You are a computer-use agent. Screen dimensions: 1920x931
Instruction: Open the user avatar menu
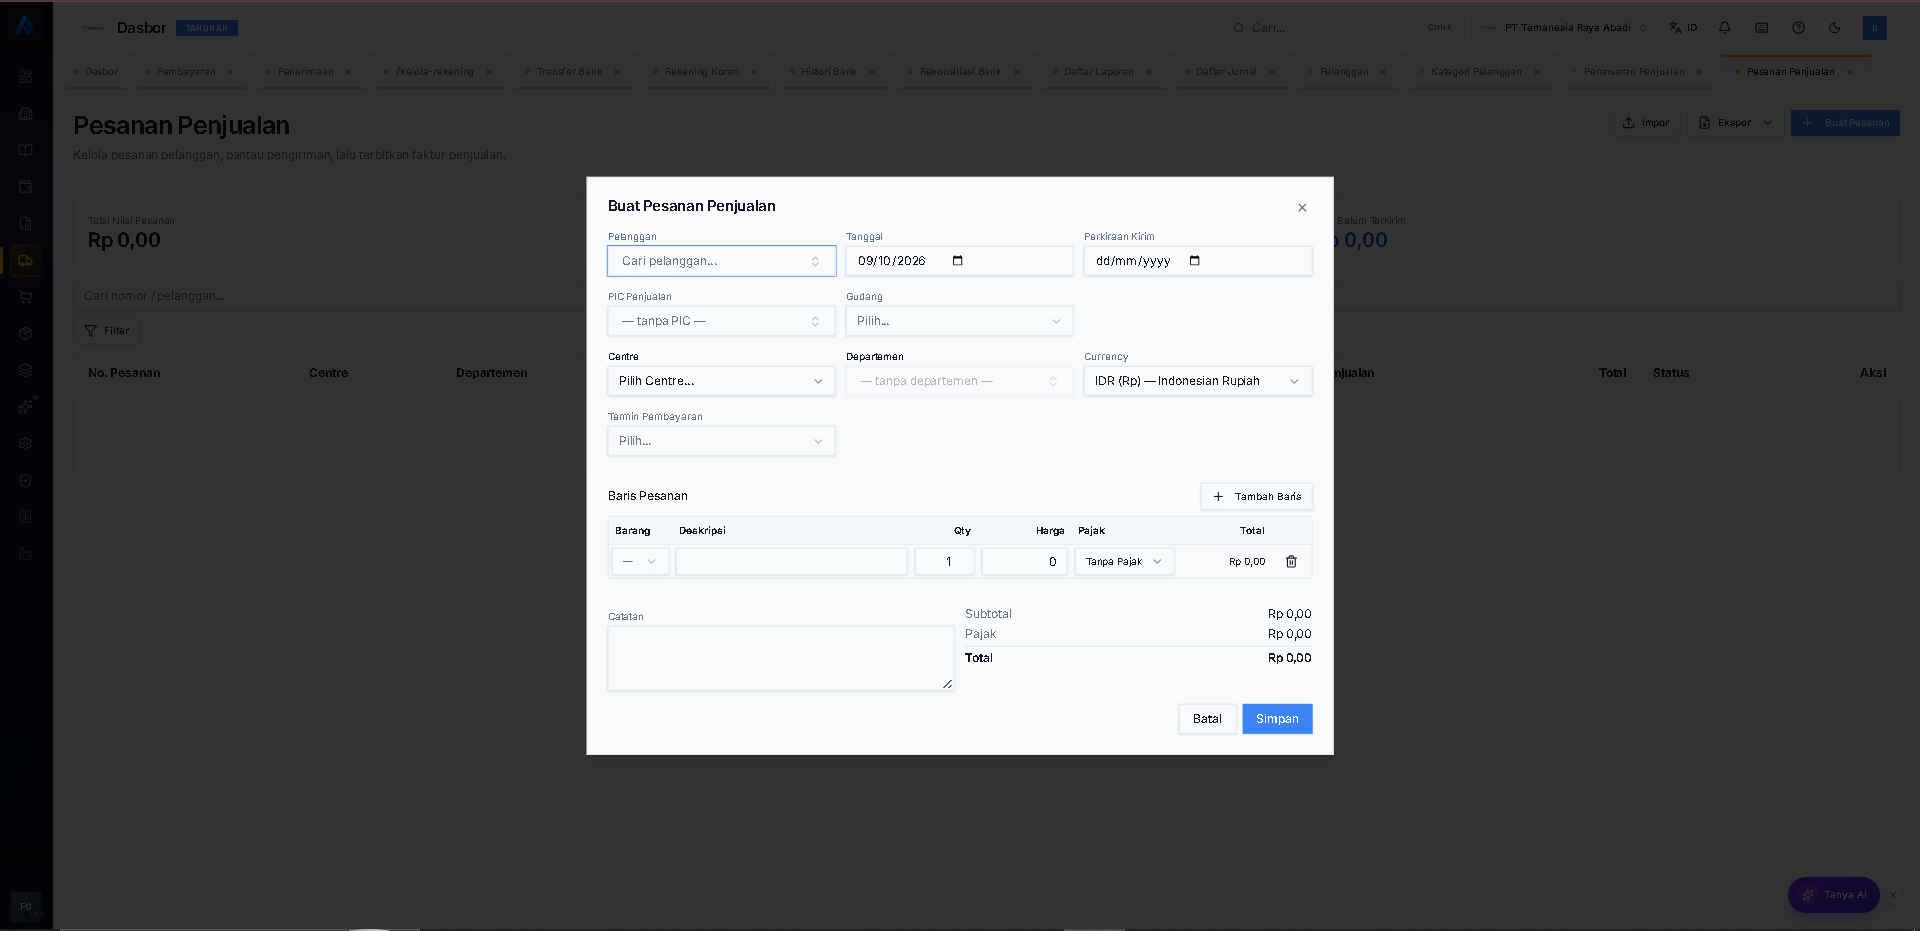click(1875, 28)
